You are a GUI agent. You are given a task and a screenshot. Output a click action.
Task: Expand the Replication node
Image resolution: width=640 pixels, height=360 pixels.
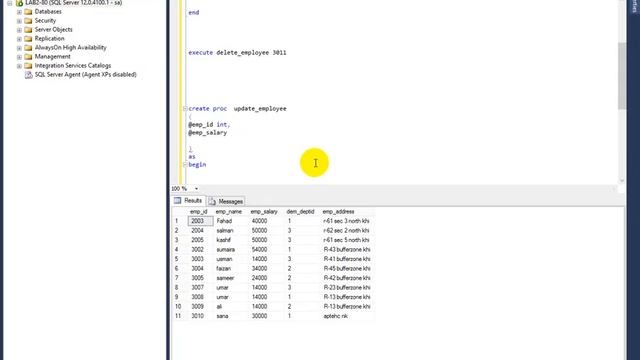19,39
